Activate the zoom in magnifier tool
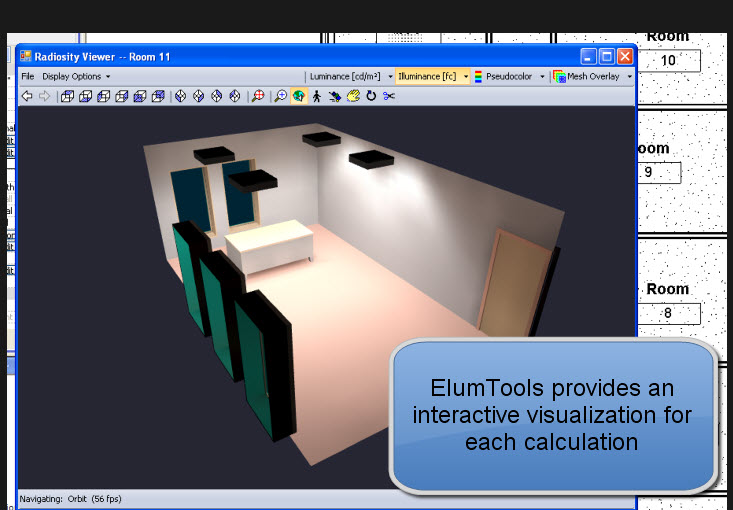This screenshot has width=733, height=510. point(280,96)
